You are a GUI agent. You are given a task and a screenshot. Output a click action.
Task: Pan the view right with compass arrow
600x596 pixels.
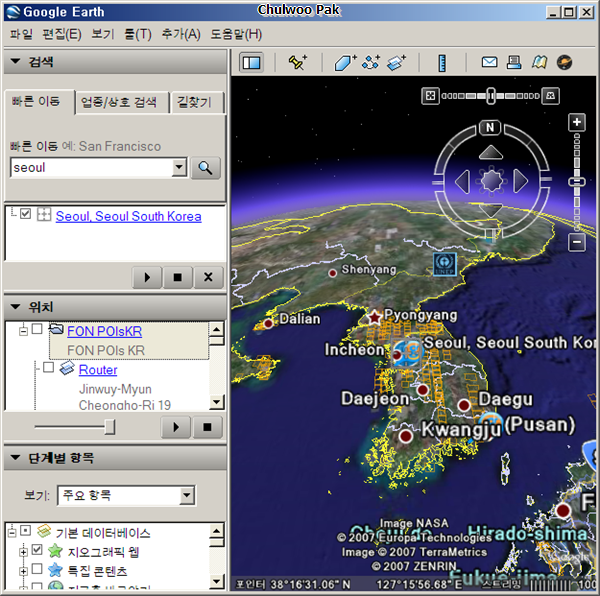(520, 181)
